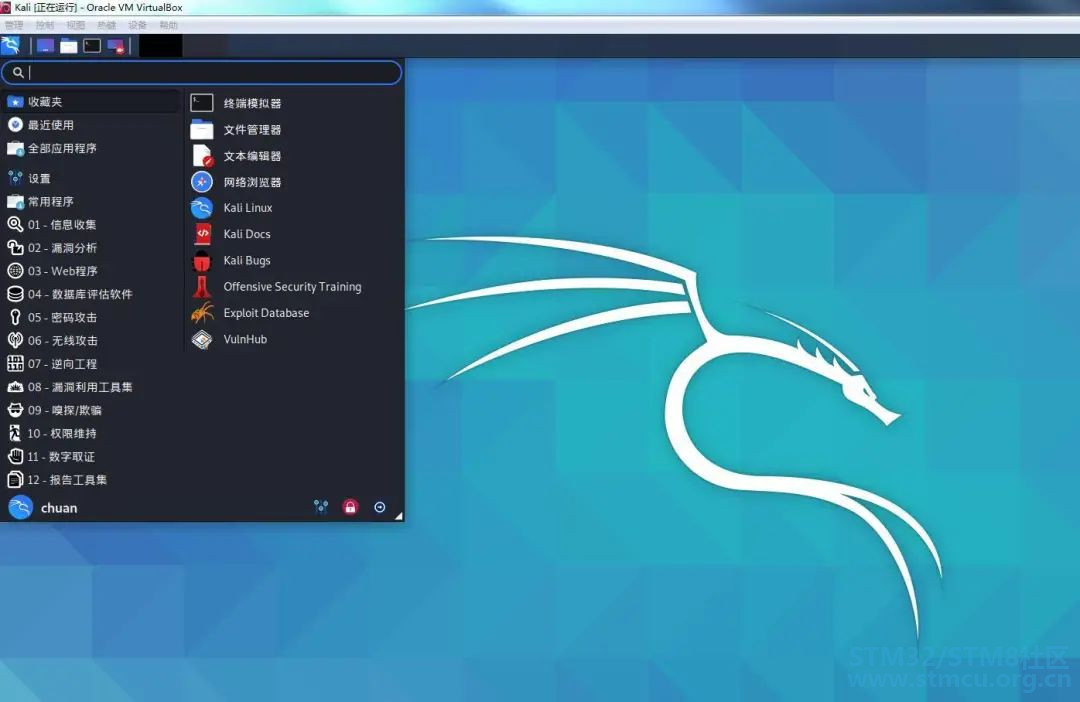Open the Kali dragon applications menu button
1080x702 pixels.
tap(11, 45)
